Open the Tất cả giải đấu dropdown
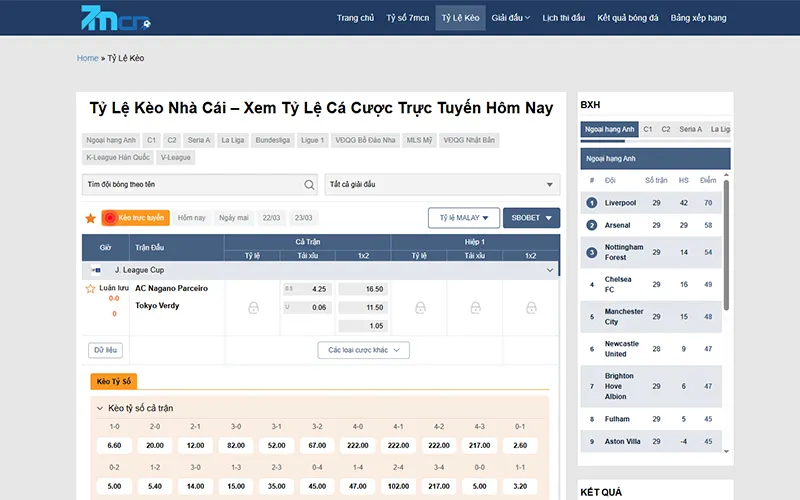 point(441,185)
